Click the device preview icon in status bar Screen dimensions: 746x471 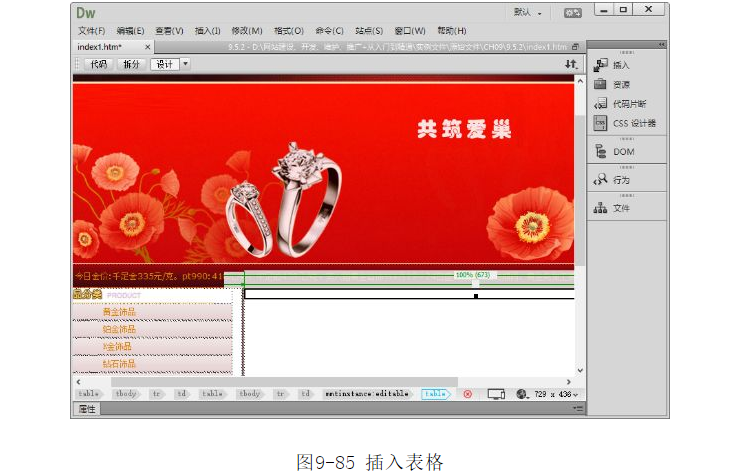coord(495,394)
